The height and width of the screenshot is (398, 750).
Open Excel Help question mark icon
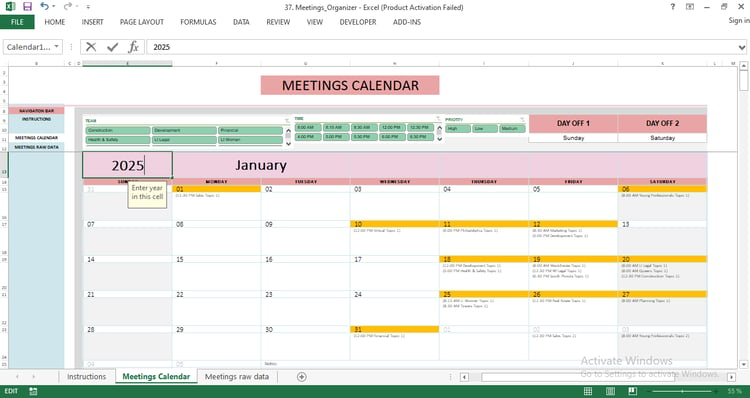pos(673,7)
